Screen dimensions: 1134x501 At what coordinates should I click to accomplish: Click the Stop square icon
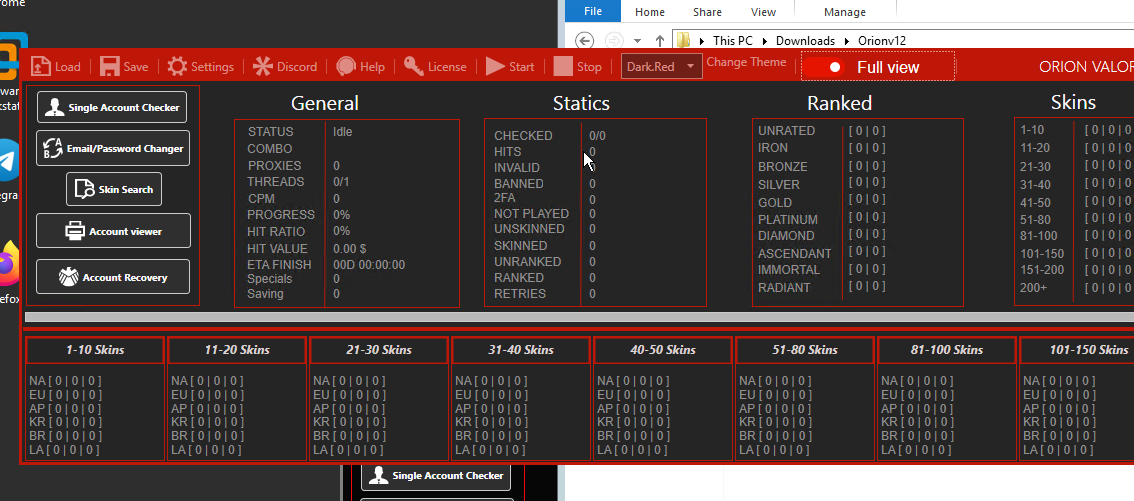coord(563,67)
